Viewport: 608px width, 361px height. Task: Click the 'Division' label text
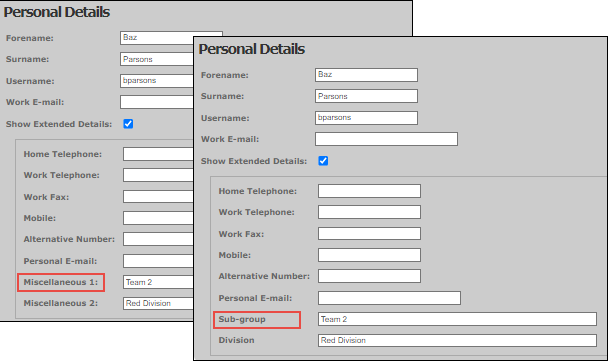[237, 340]
